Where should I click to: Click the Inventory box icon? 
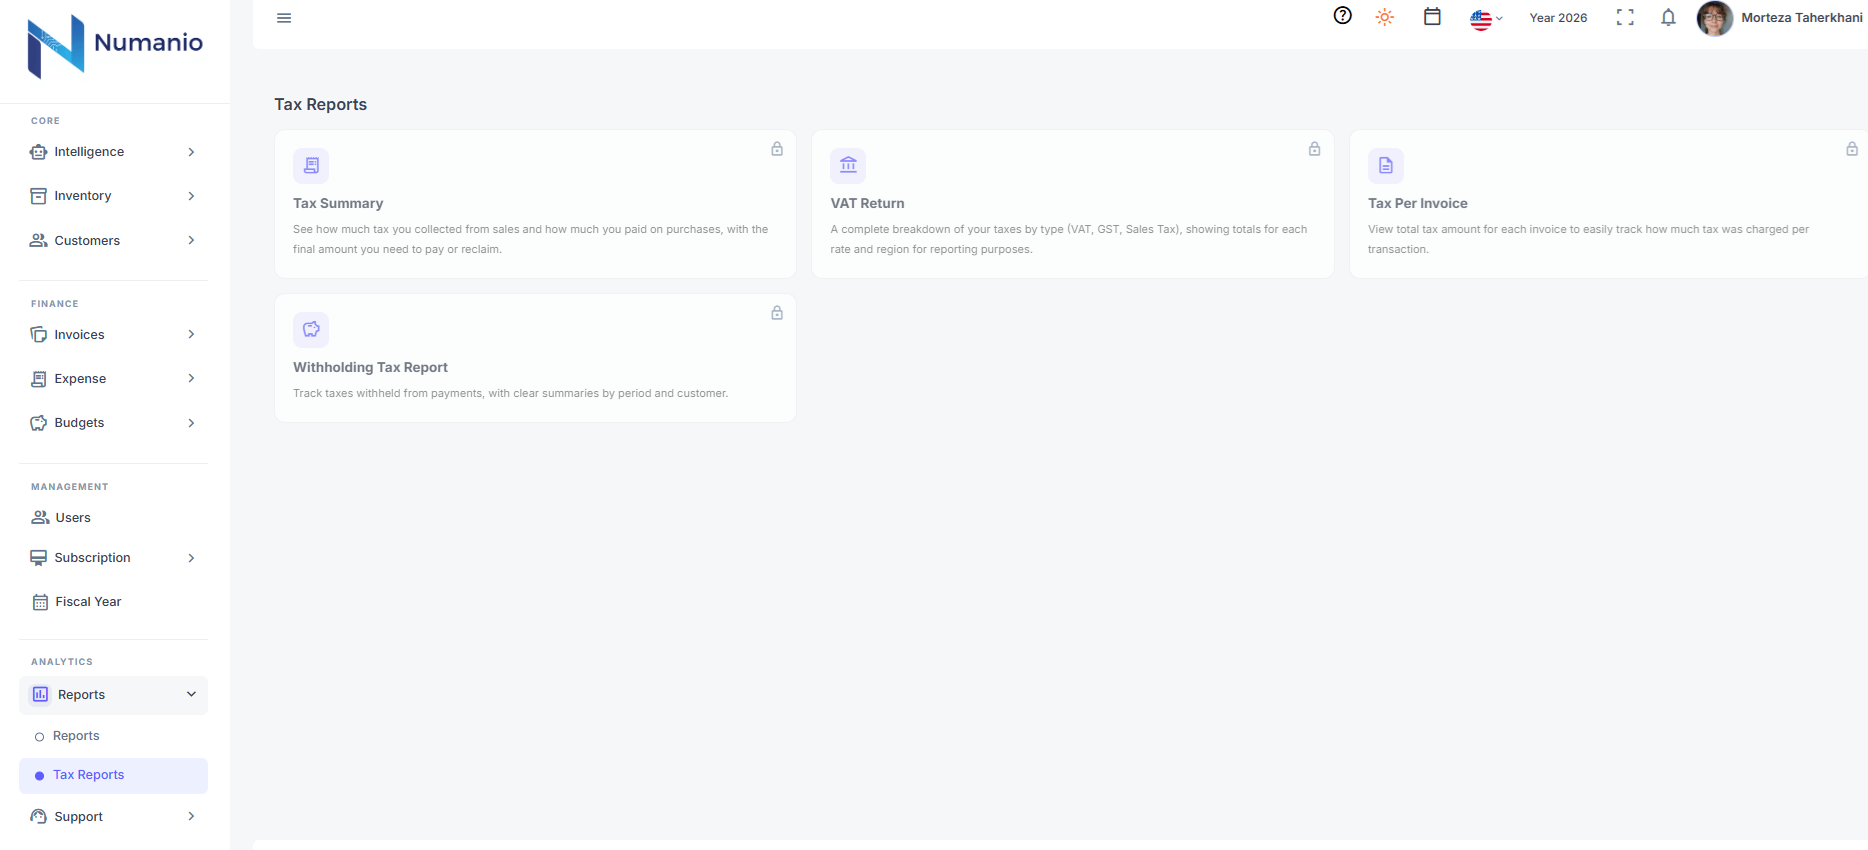click(39, 196)
